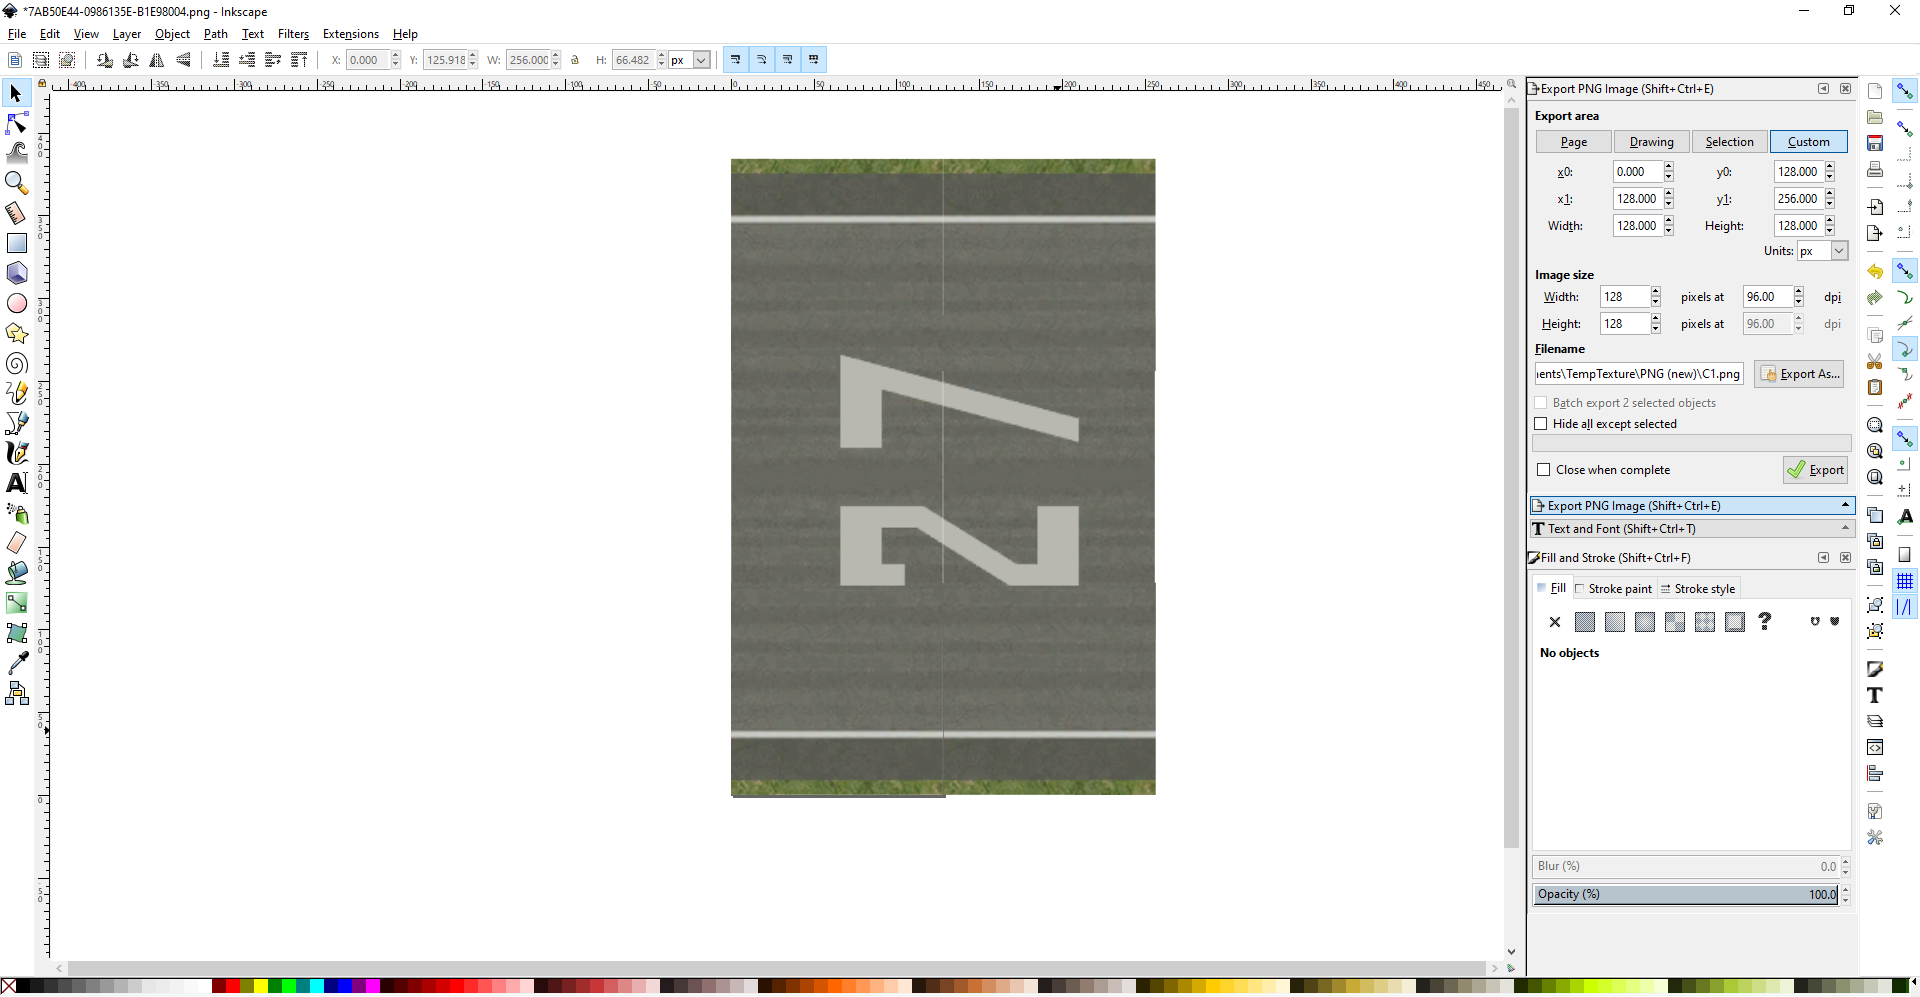Activate the Spiral tool
1920x997 pixels.
point(17,363)
